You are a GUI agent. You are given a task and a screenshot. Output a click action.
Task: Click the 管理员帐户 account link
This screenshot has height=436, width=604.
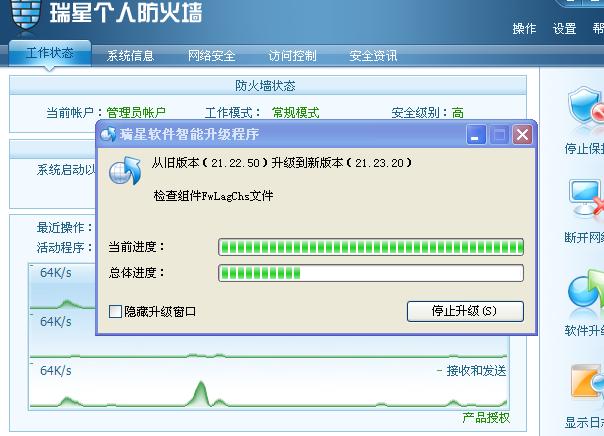(136, 112)
